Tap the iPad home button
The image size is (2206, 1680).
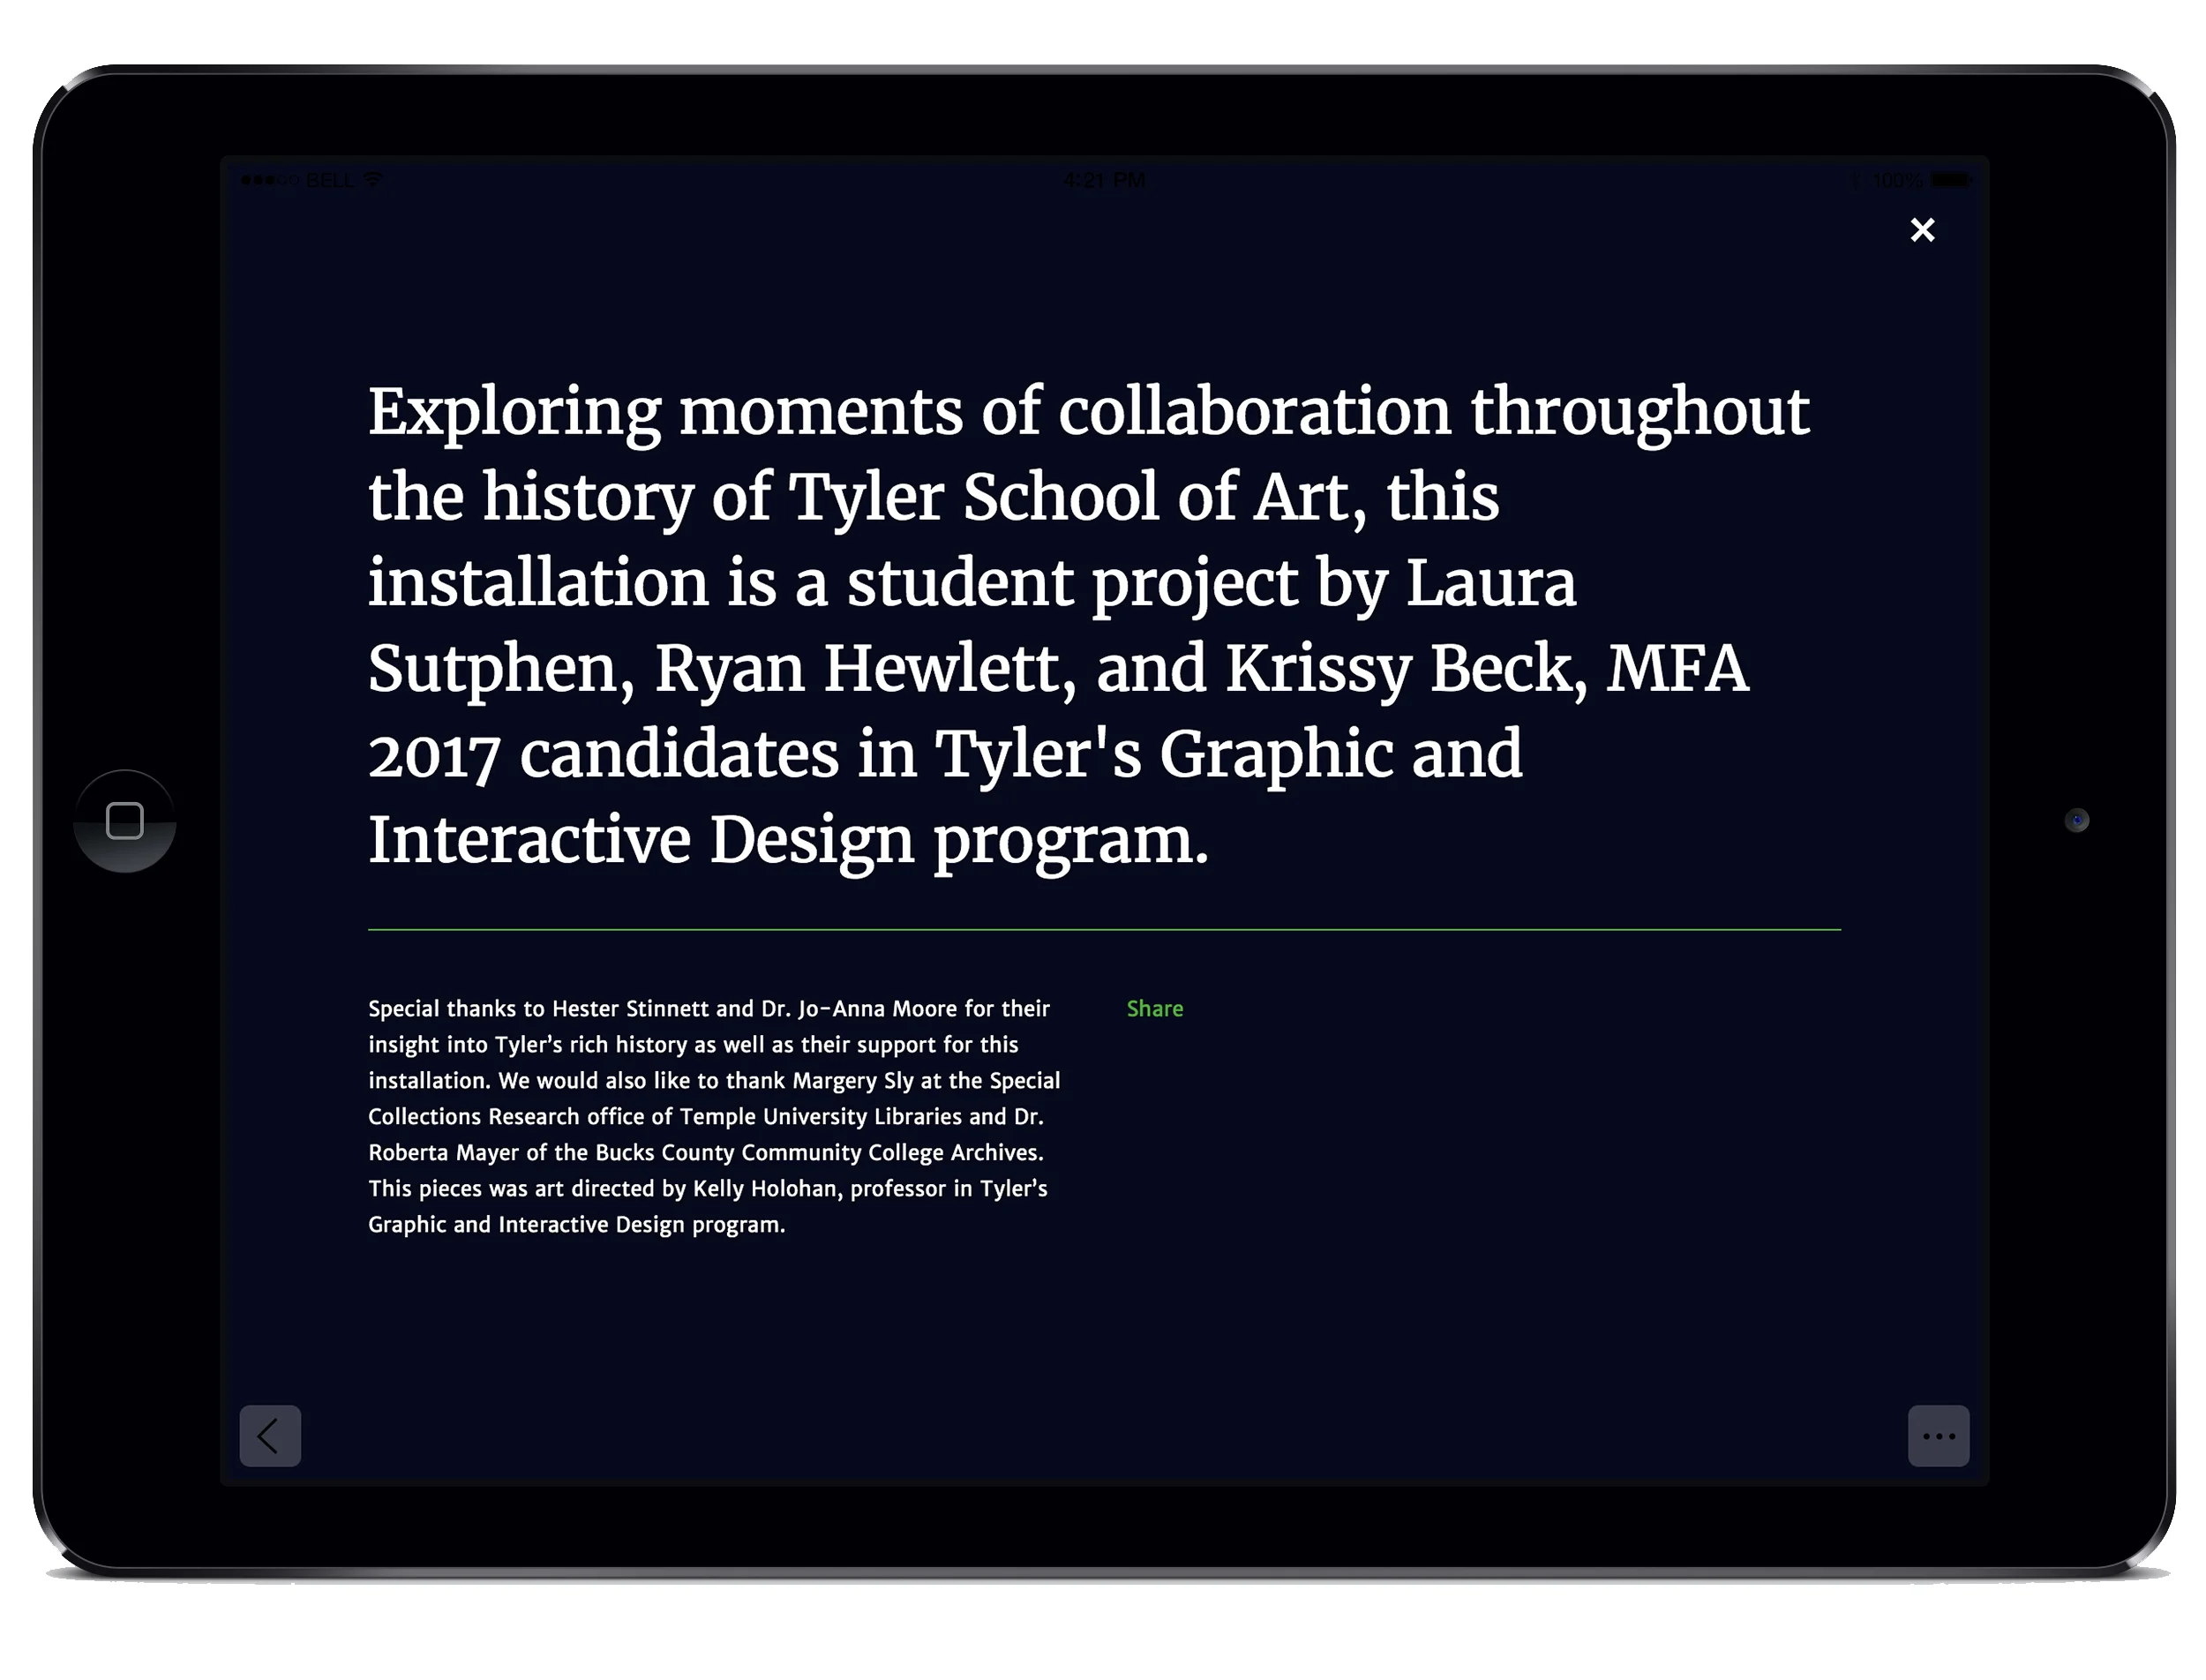point(125,821)
